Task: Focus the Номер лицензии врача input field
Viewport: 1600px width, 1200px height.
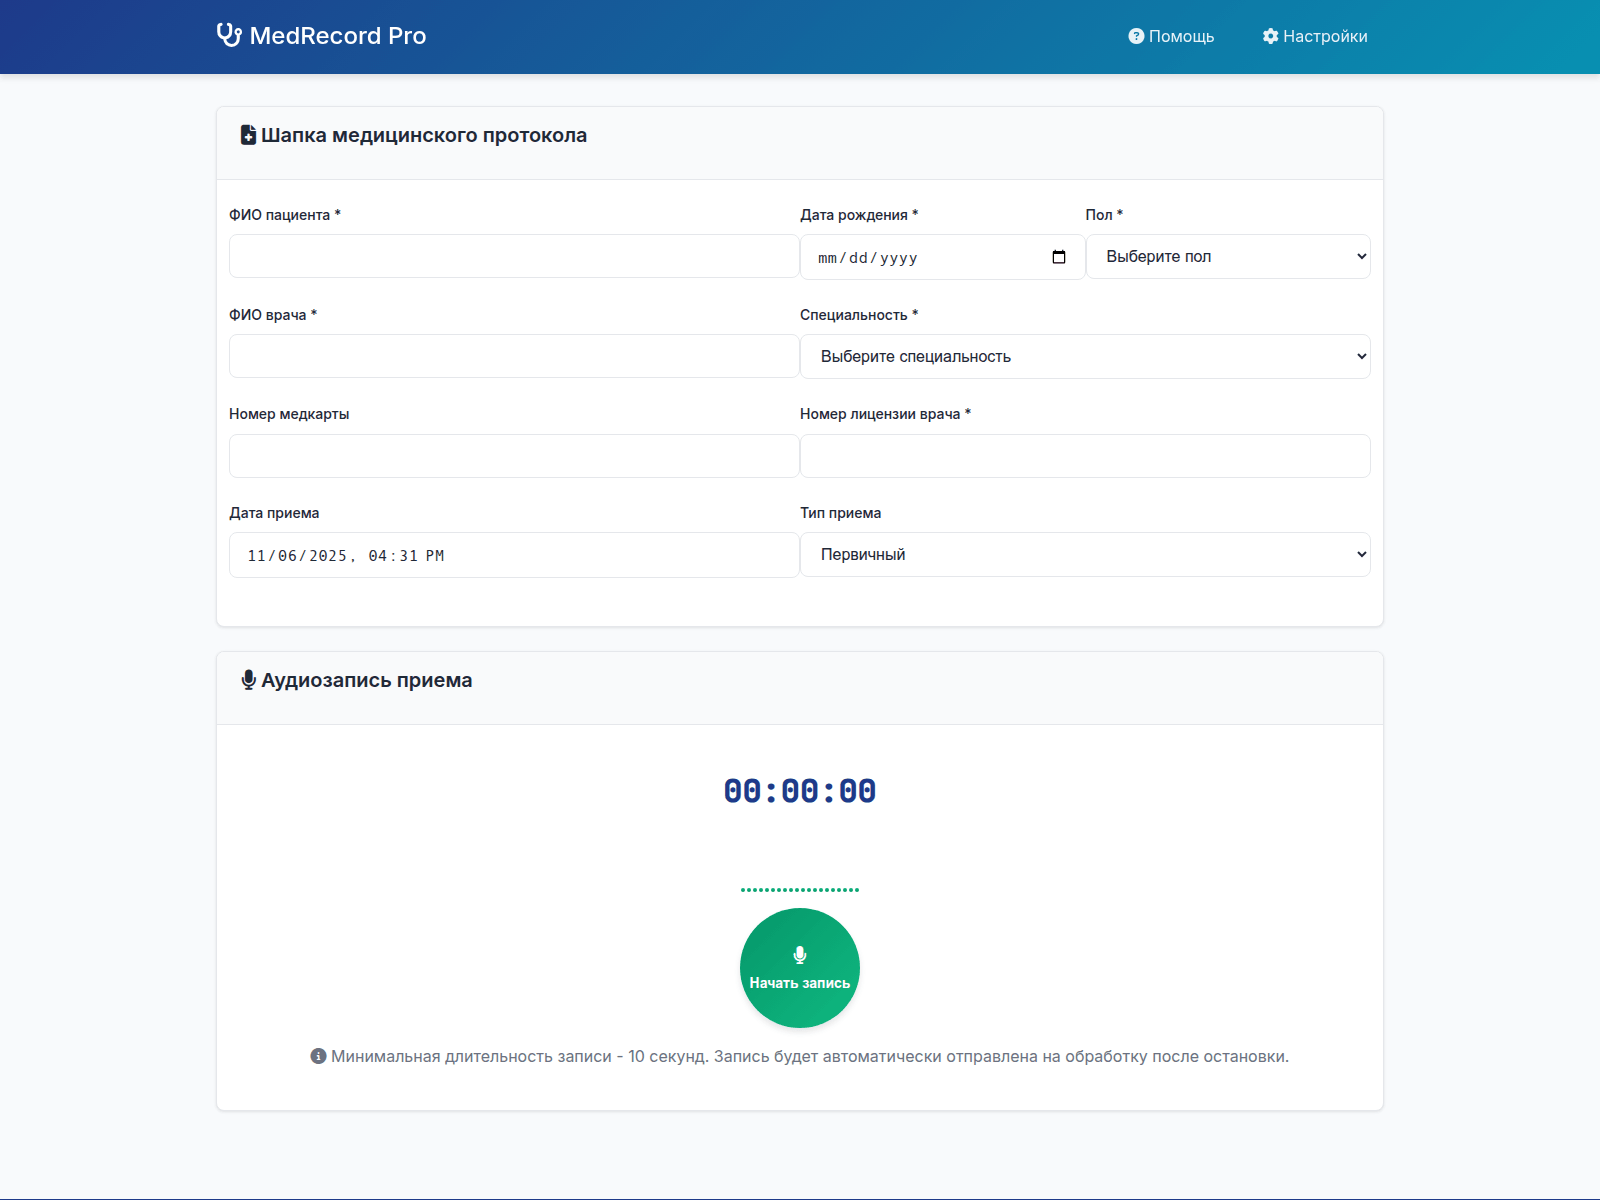Action: click(1085, 456)
